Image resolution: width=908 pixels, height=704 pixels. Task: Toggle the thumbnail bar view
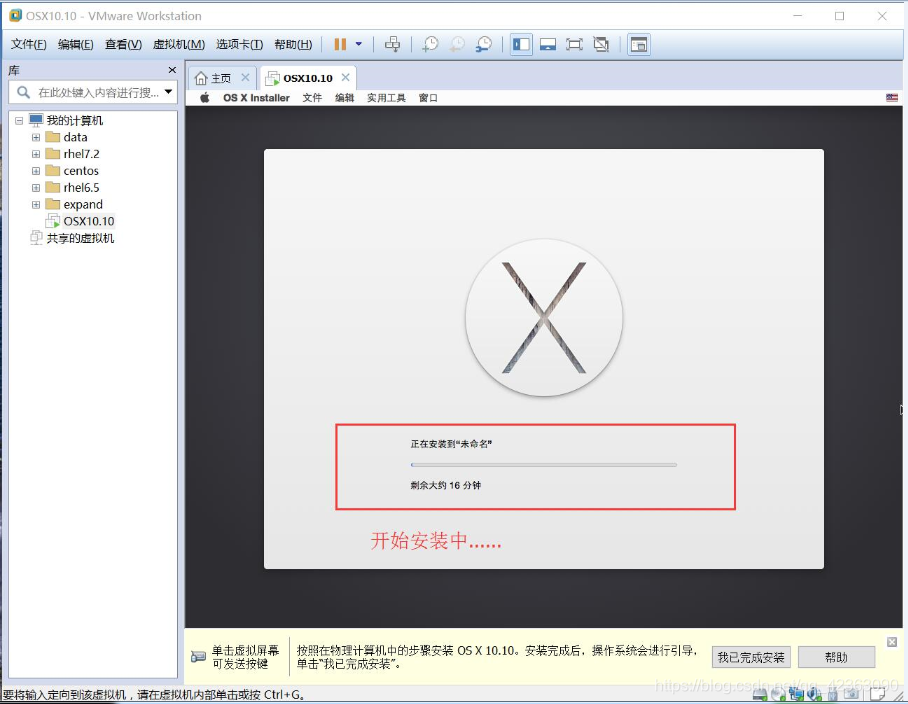point(548,44)
